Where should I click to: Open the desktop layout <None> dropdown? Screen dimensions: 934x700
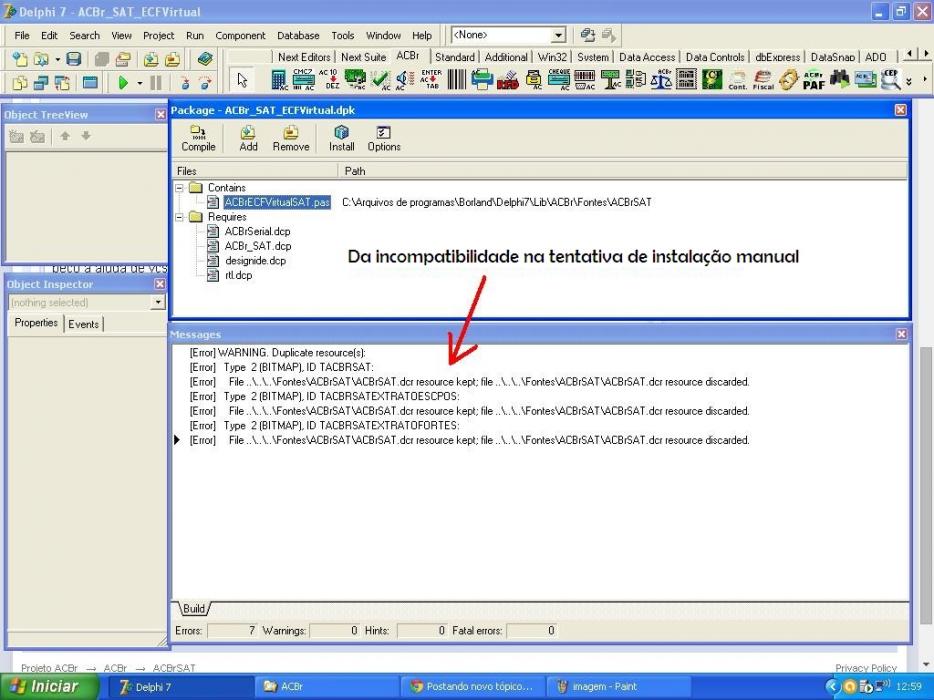pos(558,35)
